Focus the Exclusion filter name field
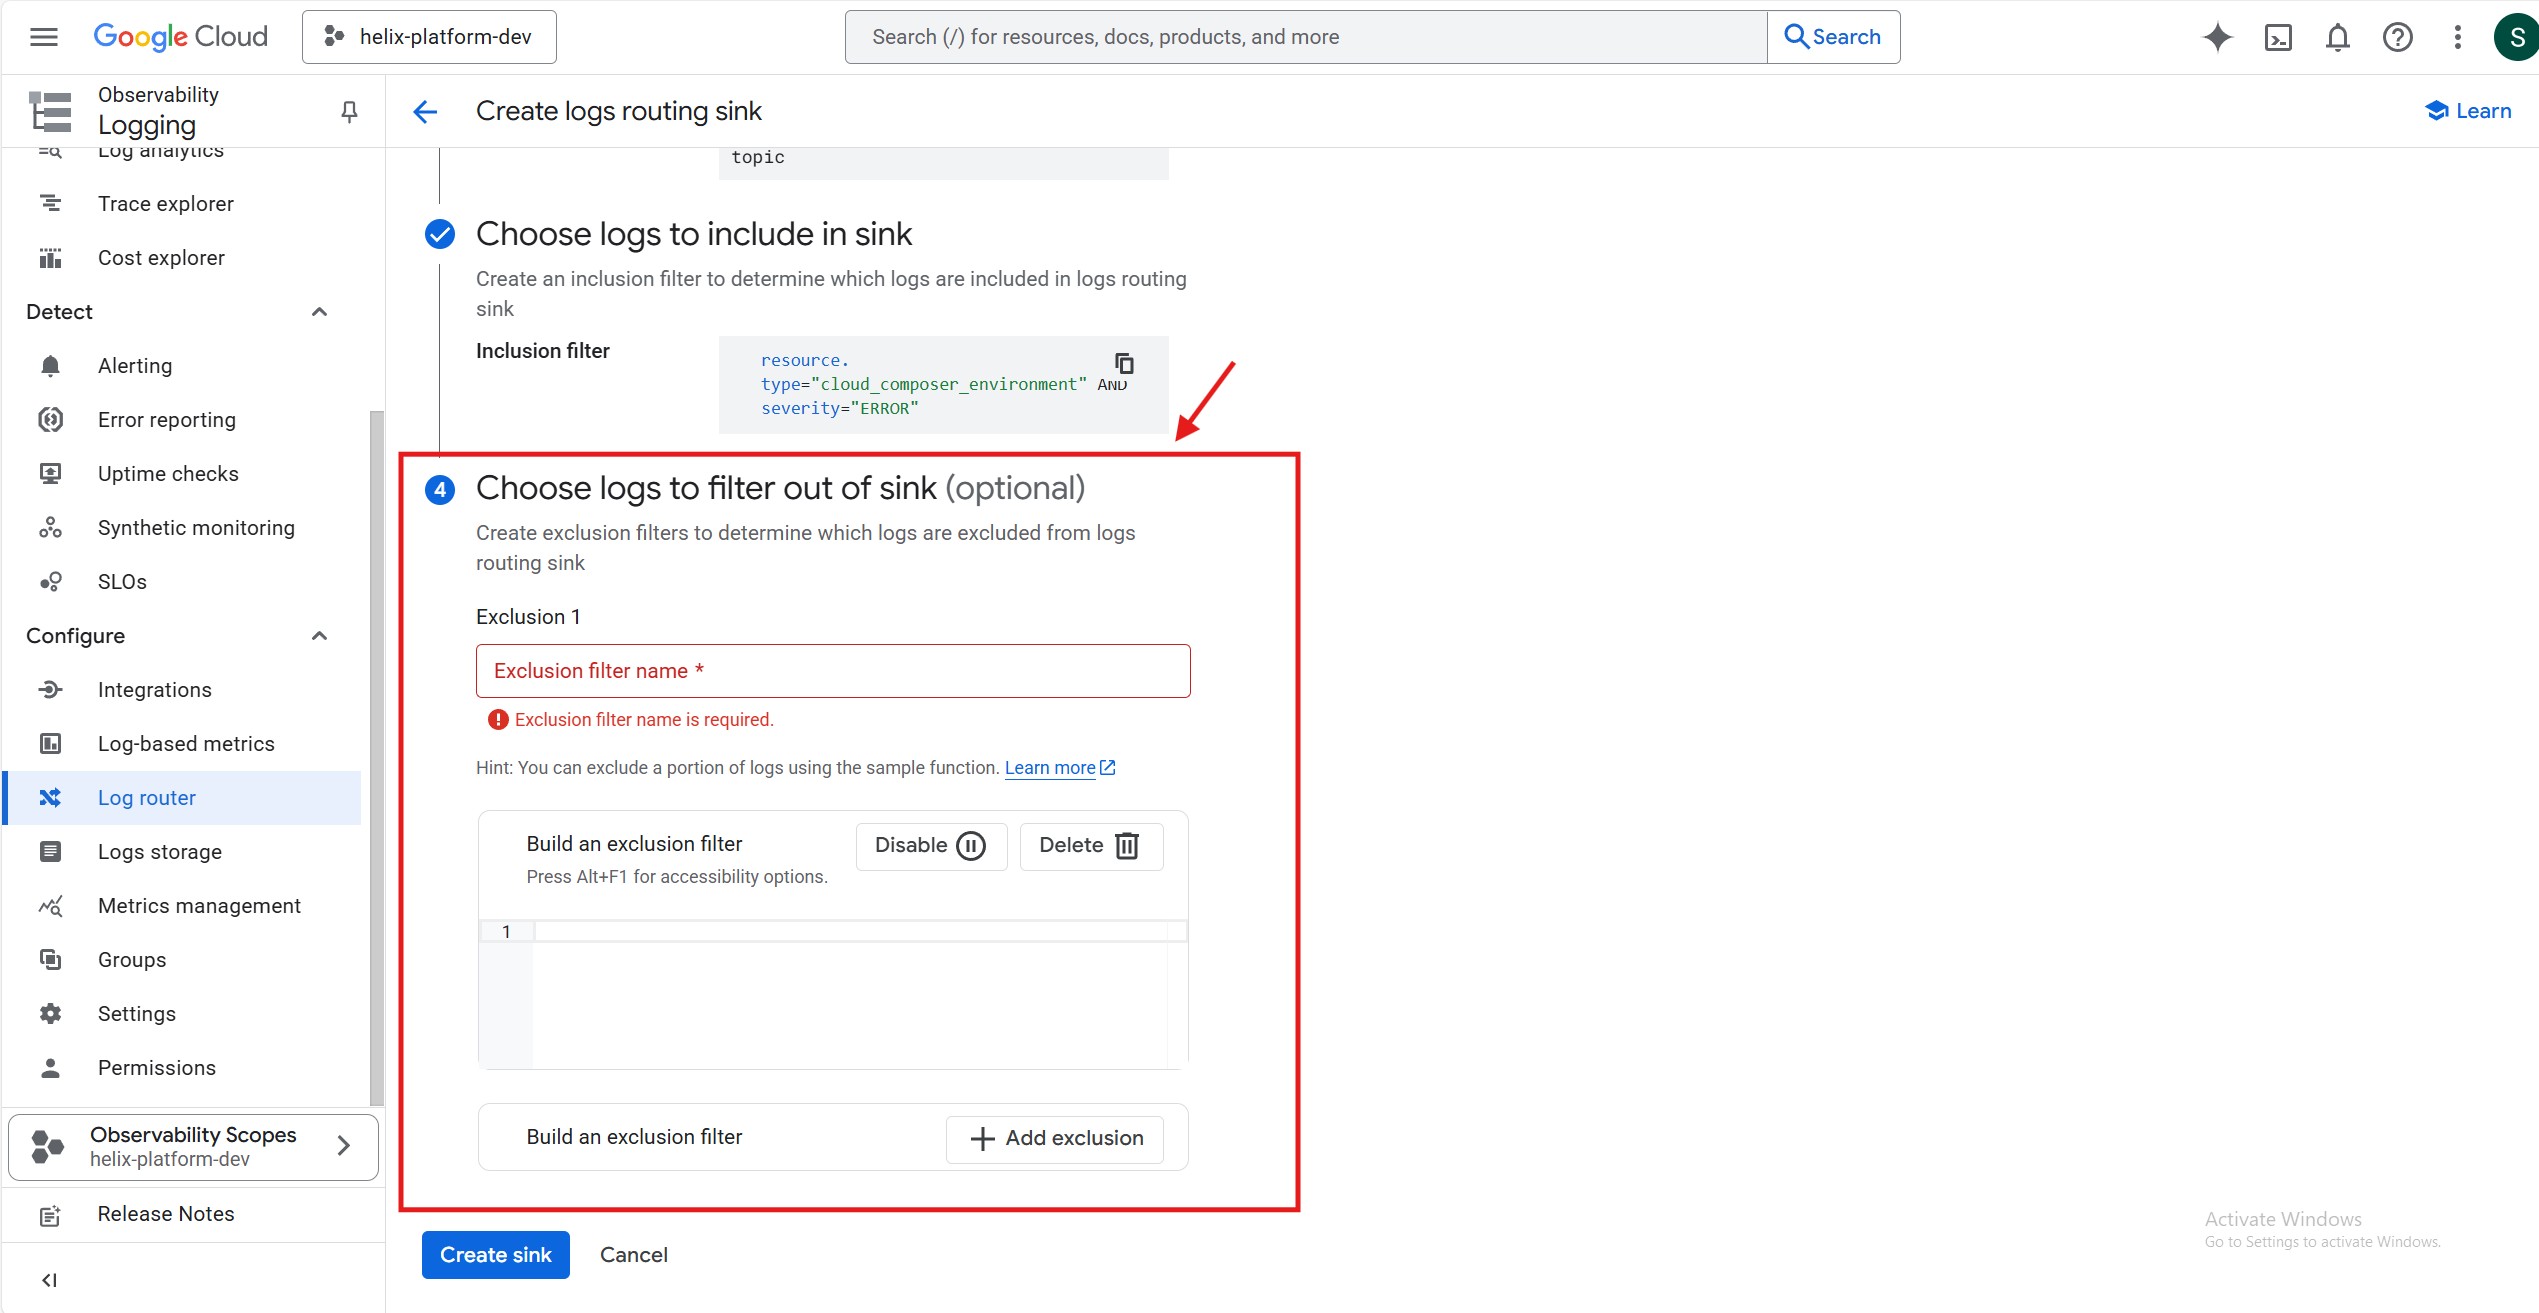 832,671
